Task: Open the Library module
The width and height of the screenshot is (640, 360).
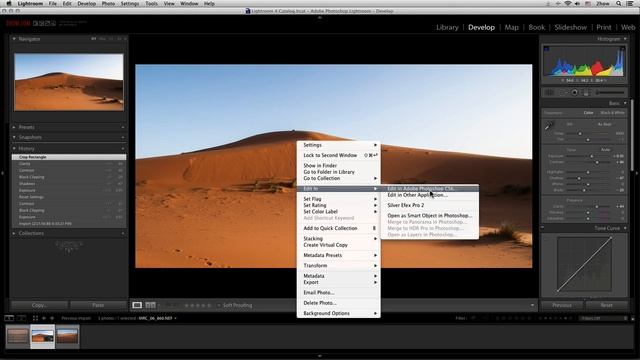Action: click(x=447, y=27)
